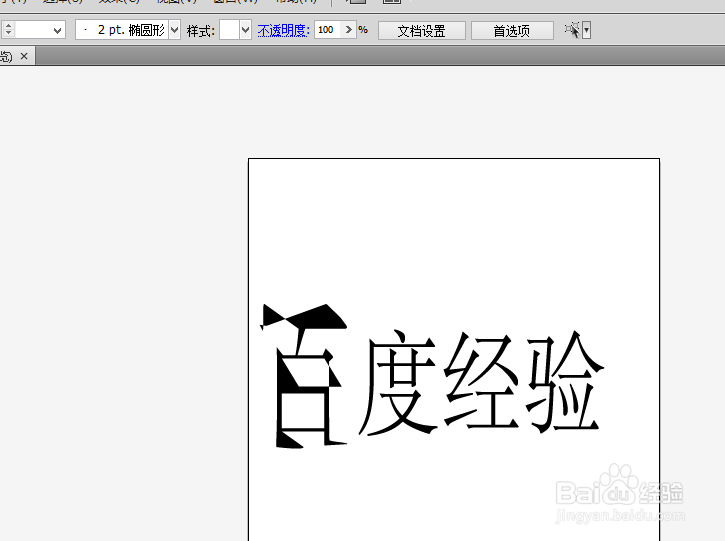Pick the 样式 graphic style swatch
Viewport: 725px width, 541px height.
pos(229,31)
